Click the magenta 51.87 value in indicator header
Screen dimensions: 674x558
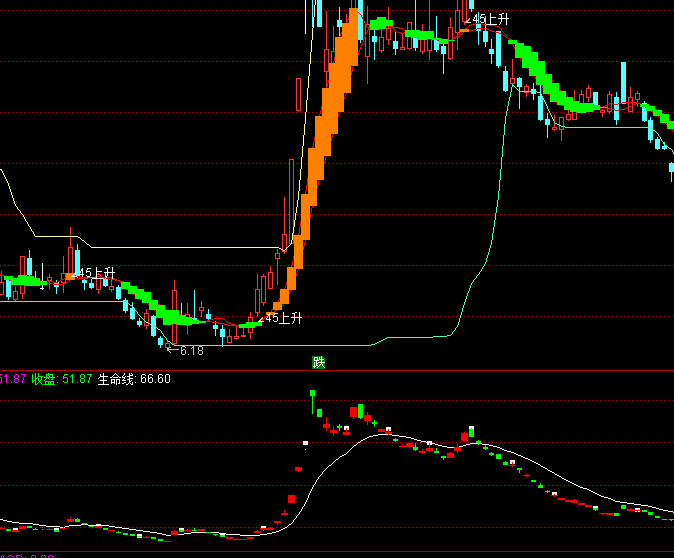point(12,379)
